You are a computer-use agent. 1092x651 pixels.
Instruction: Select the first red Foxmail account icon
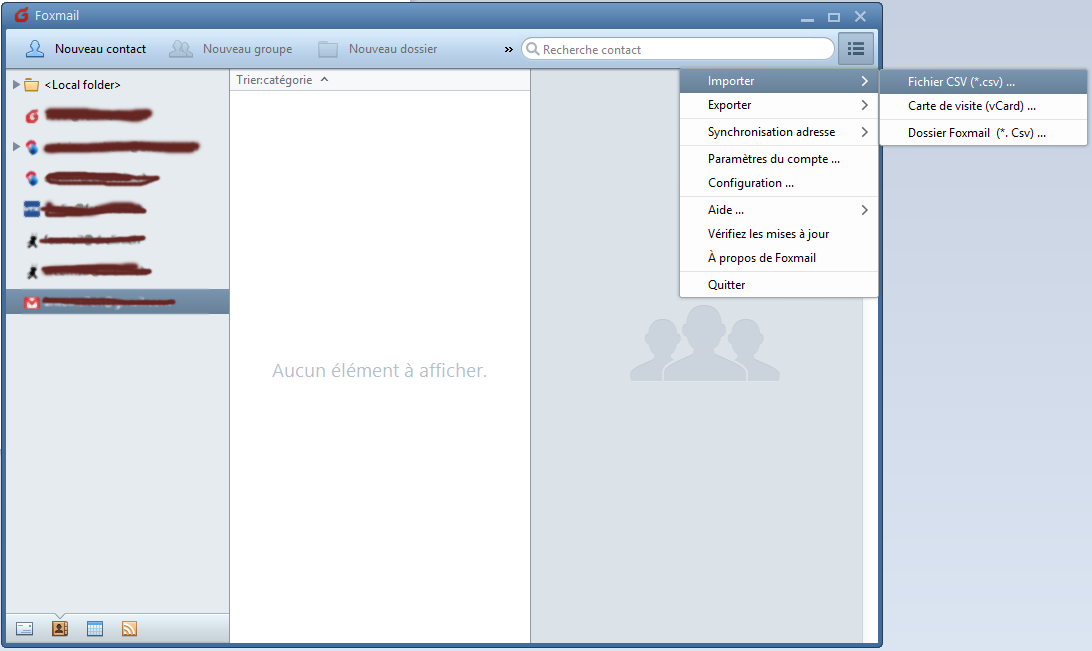click(x=32, y=116)
